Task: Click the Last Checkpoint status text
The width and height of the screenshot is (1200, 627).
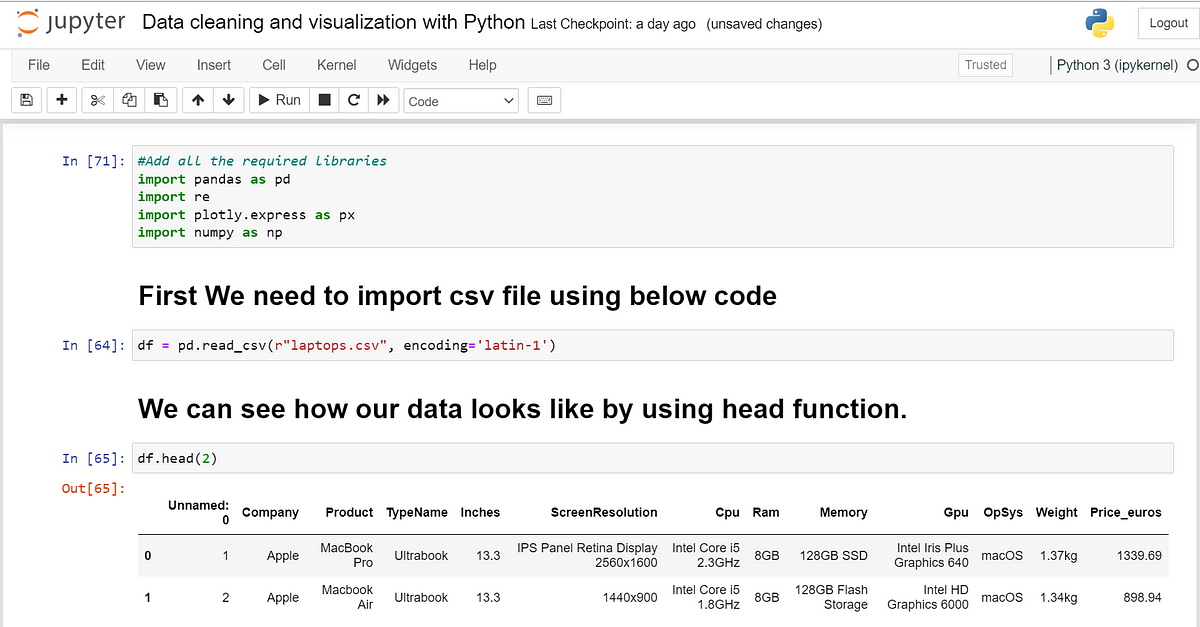Action: pyautogui.click(x=613, y=24)
